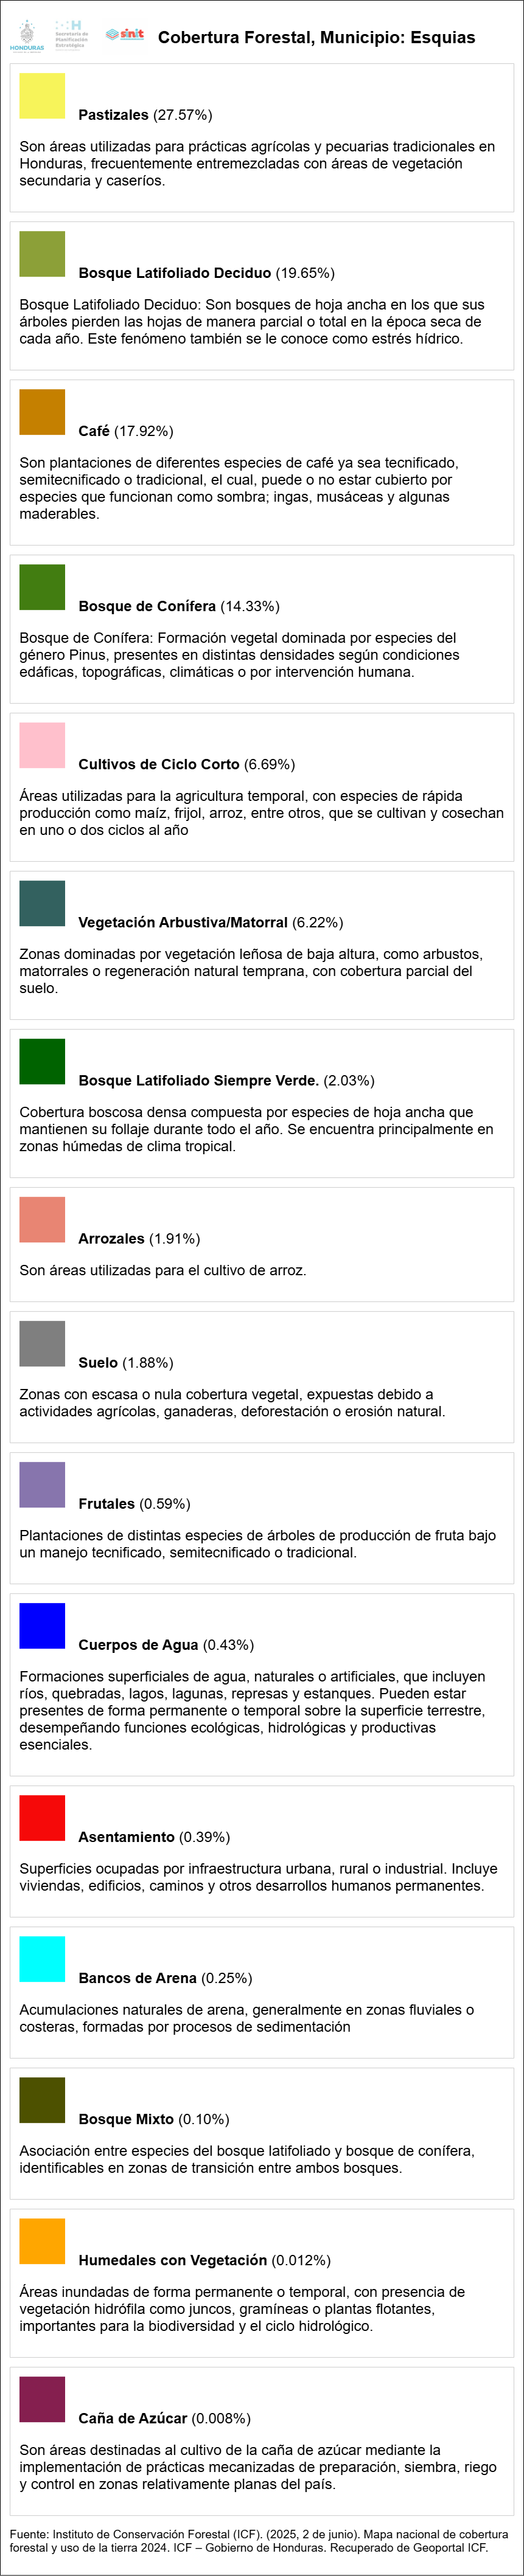Click the dark green Bosque Latifoliado Siempre Verde swatch

[42, 1061]
